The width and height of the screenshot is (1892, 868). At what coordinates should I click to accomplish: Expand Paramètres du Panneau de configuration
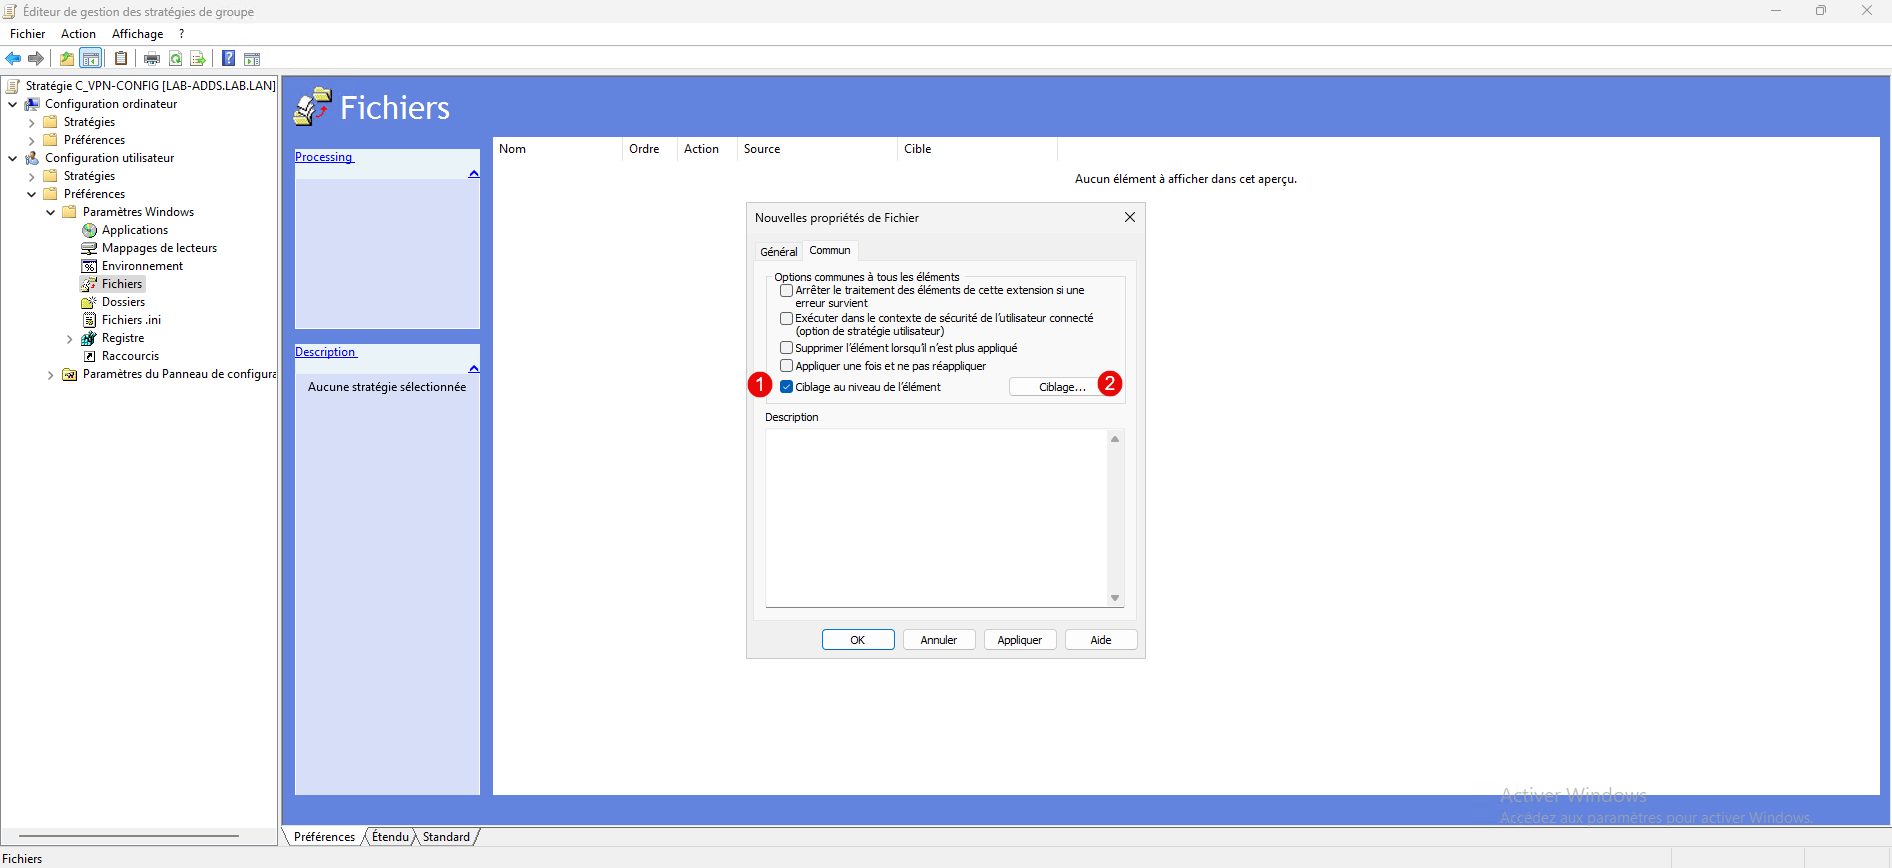click(50, 375)
